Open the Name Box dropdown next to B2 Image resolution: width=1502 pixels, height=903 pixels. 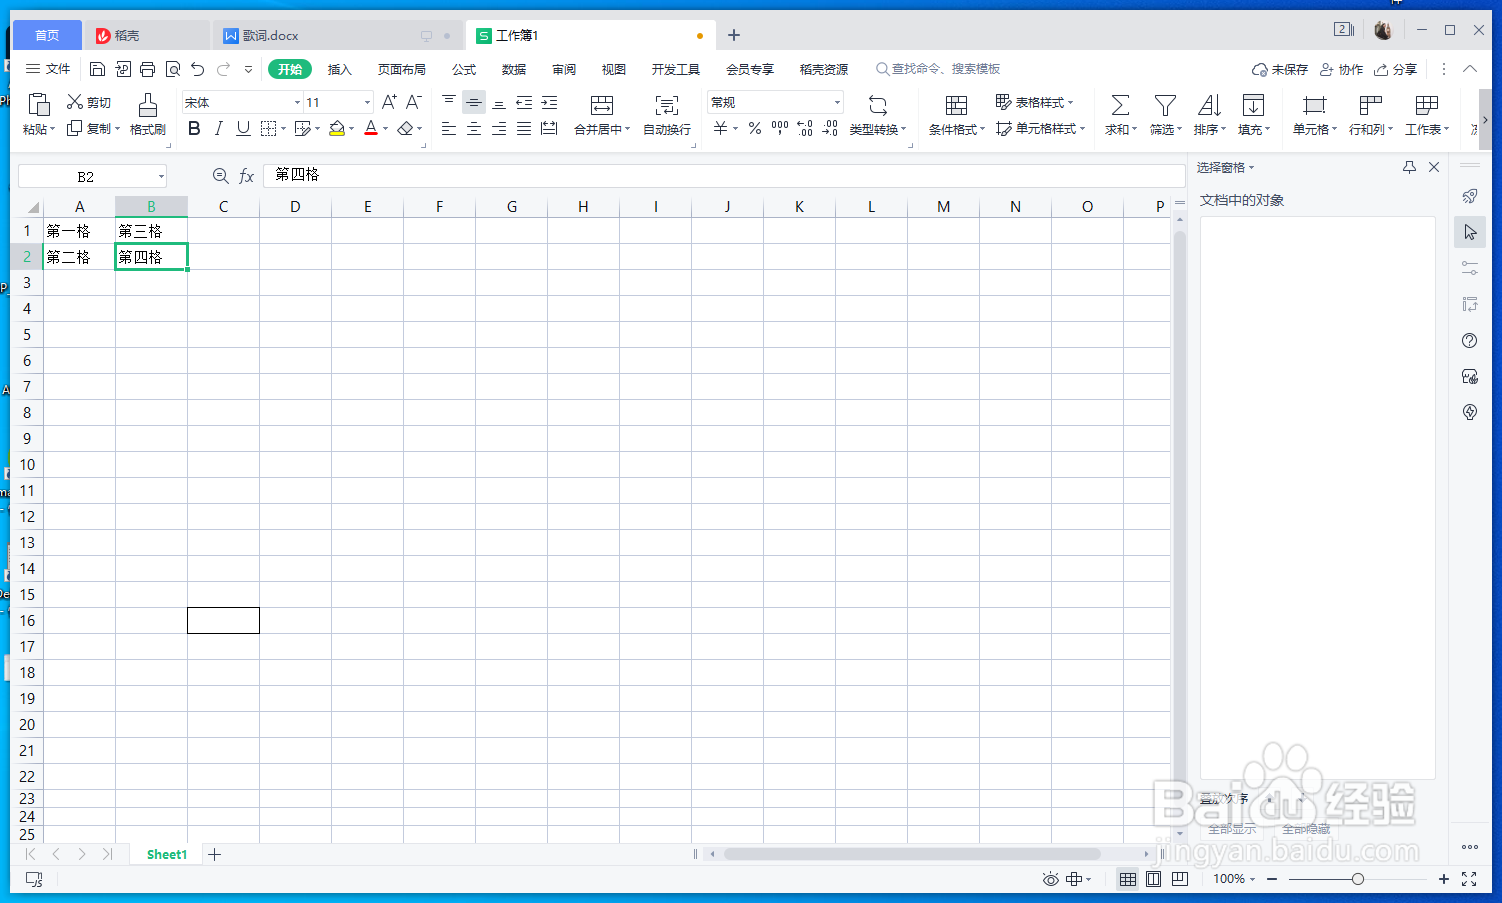[161, 176]
